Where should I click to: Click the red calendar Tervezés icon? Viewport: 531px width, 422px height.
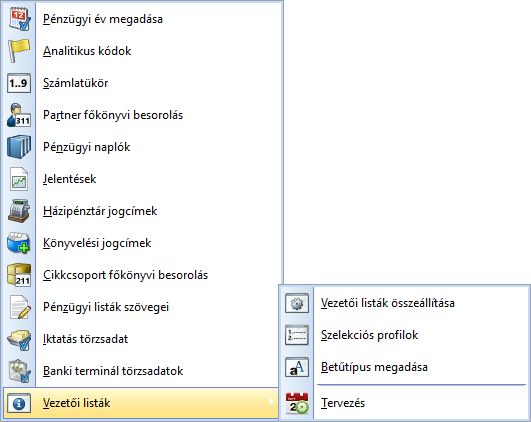tap(297, 403)
